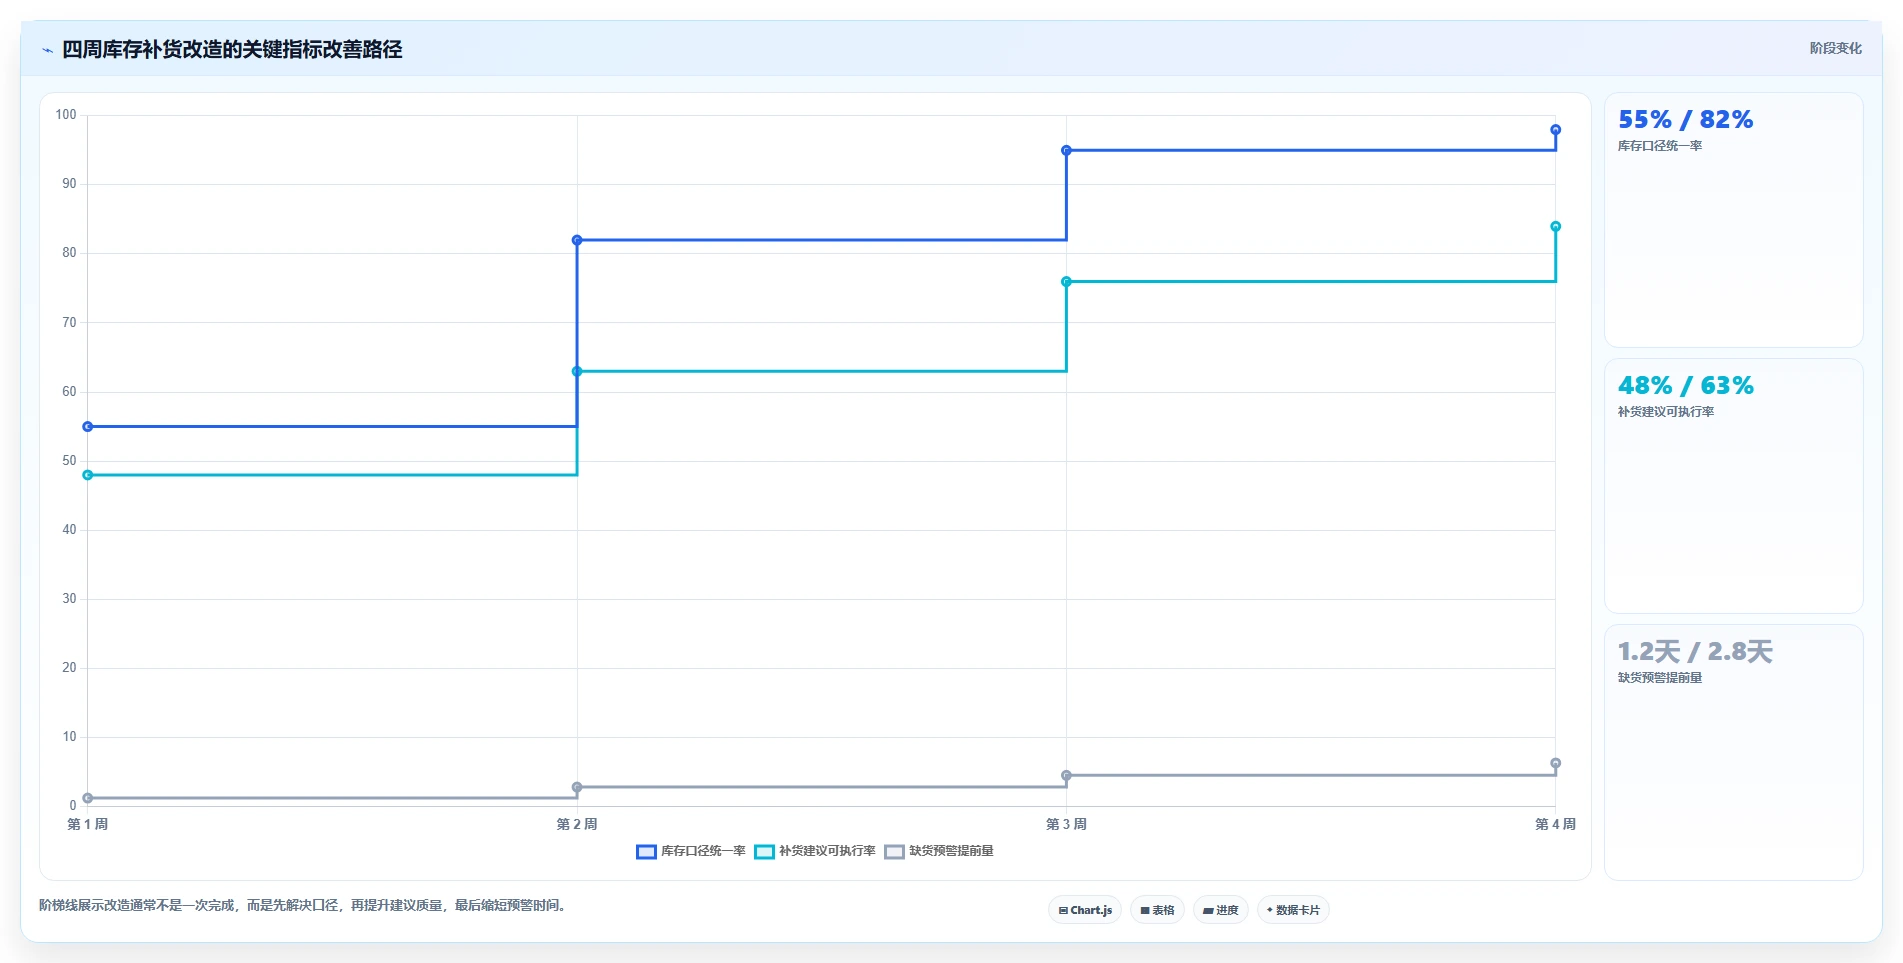Click gray data point at 第 2 周
Screen dimensions: 1903x963
click(577, 787)
